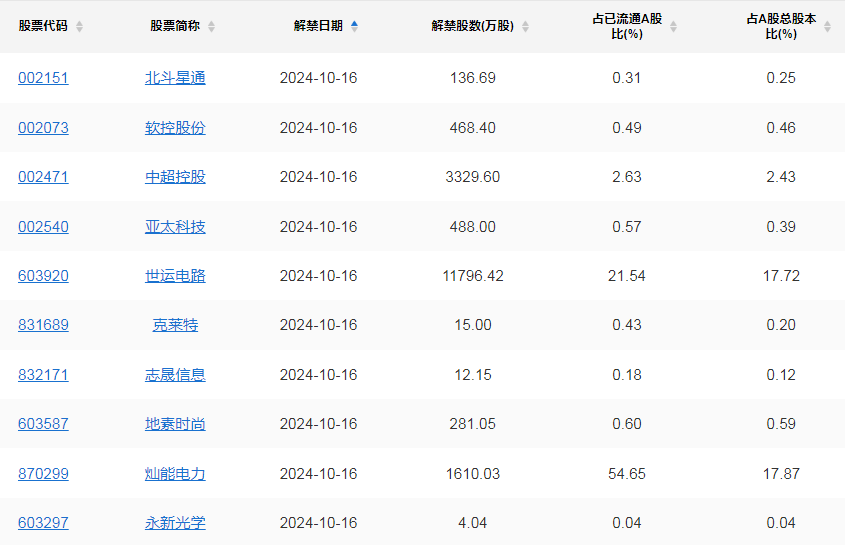Select the 0.59 total share ratio cell
This screenshot has height=545, width=845.
[x=781, y=424]
